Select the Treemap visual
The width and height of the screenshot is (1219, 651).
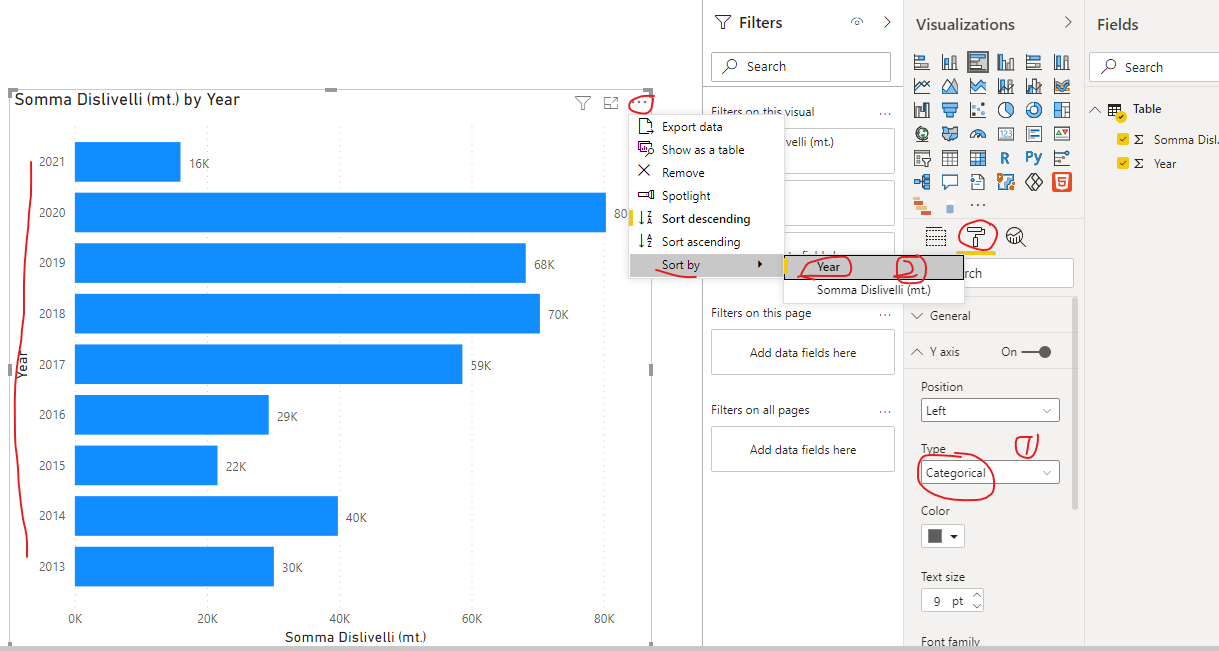[x=1062, y=110]
